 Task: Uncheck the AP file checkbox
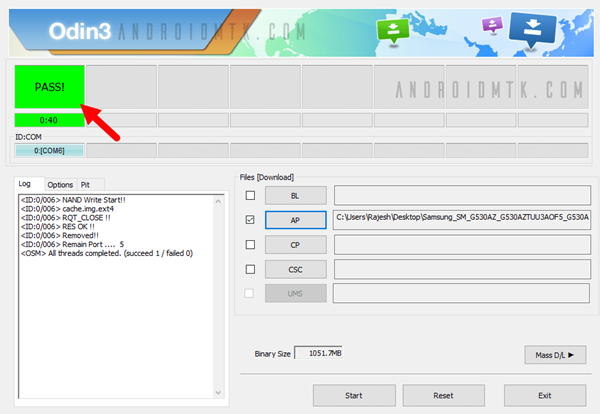click(x=250, y=220)
